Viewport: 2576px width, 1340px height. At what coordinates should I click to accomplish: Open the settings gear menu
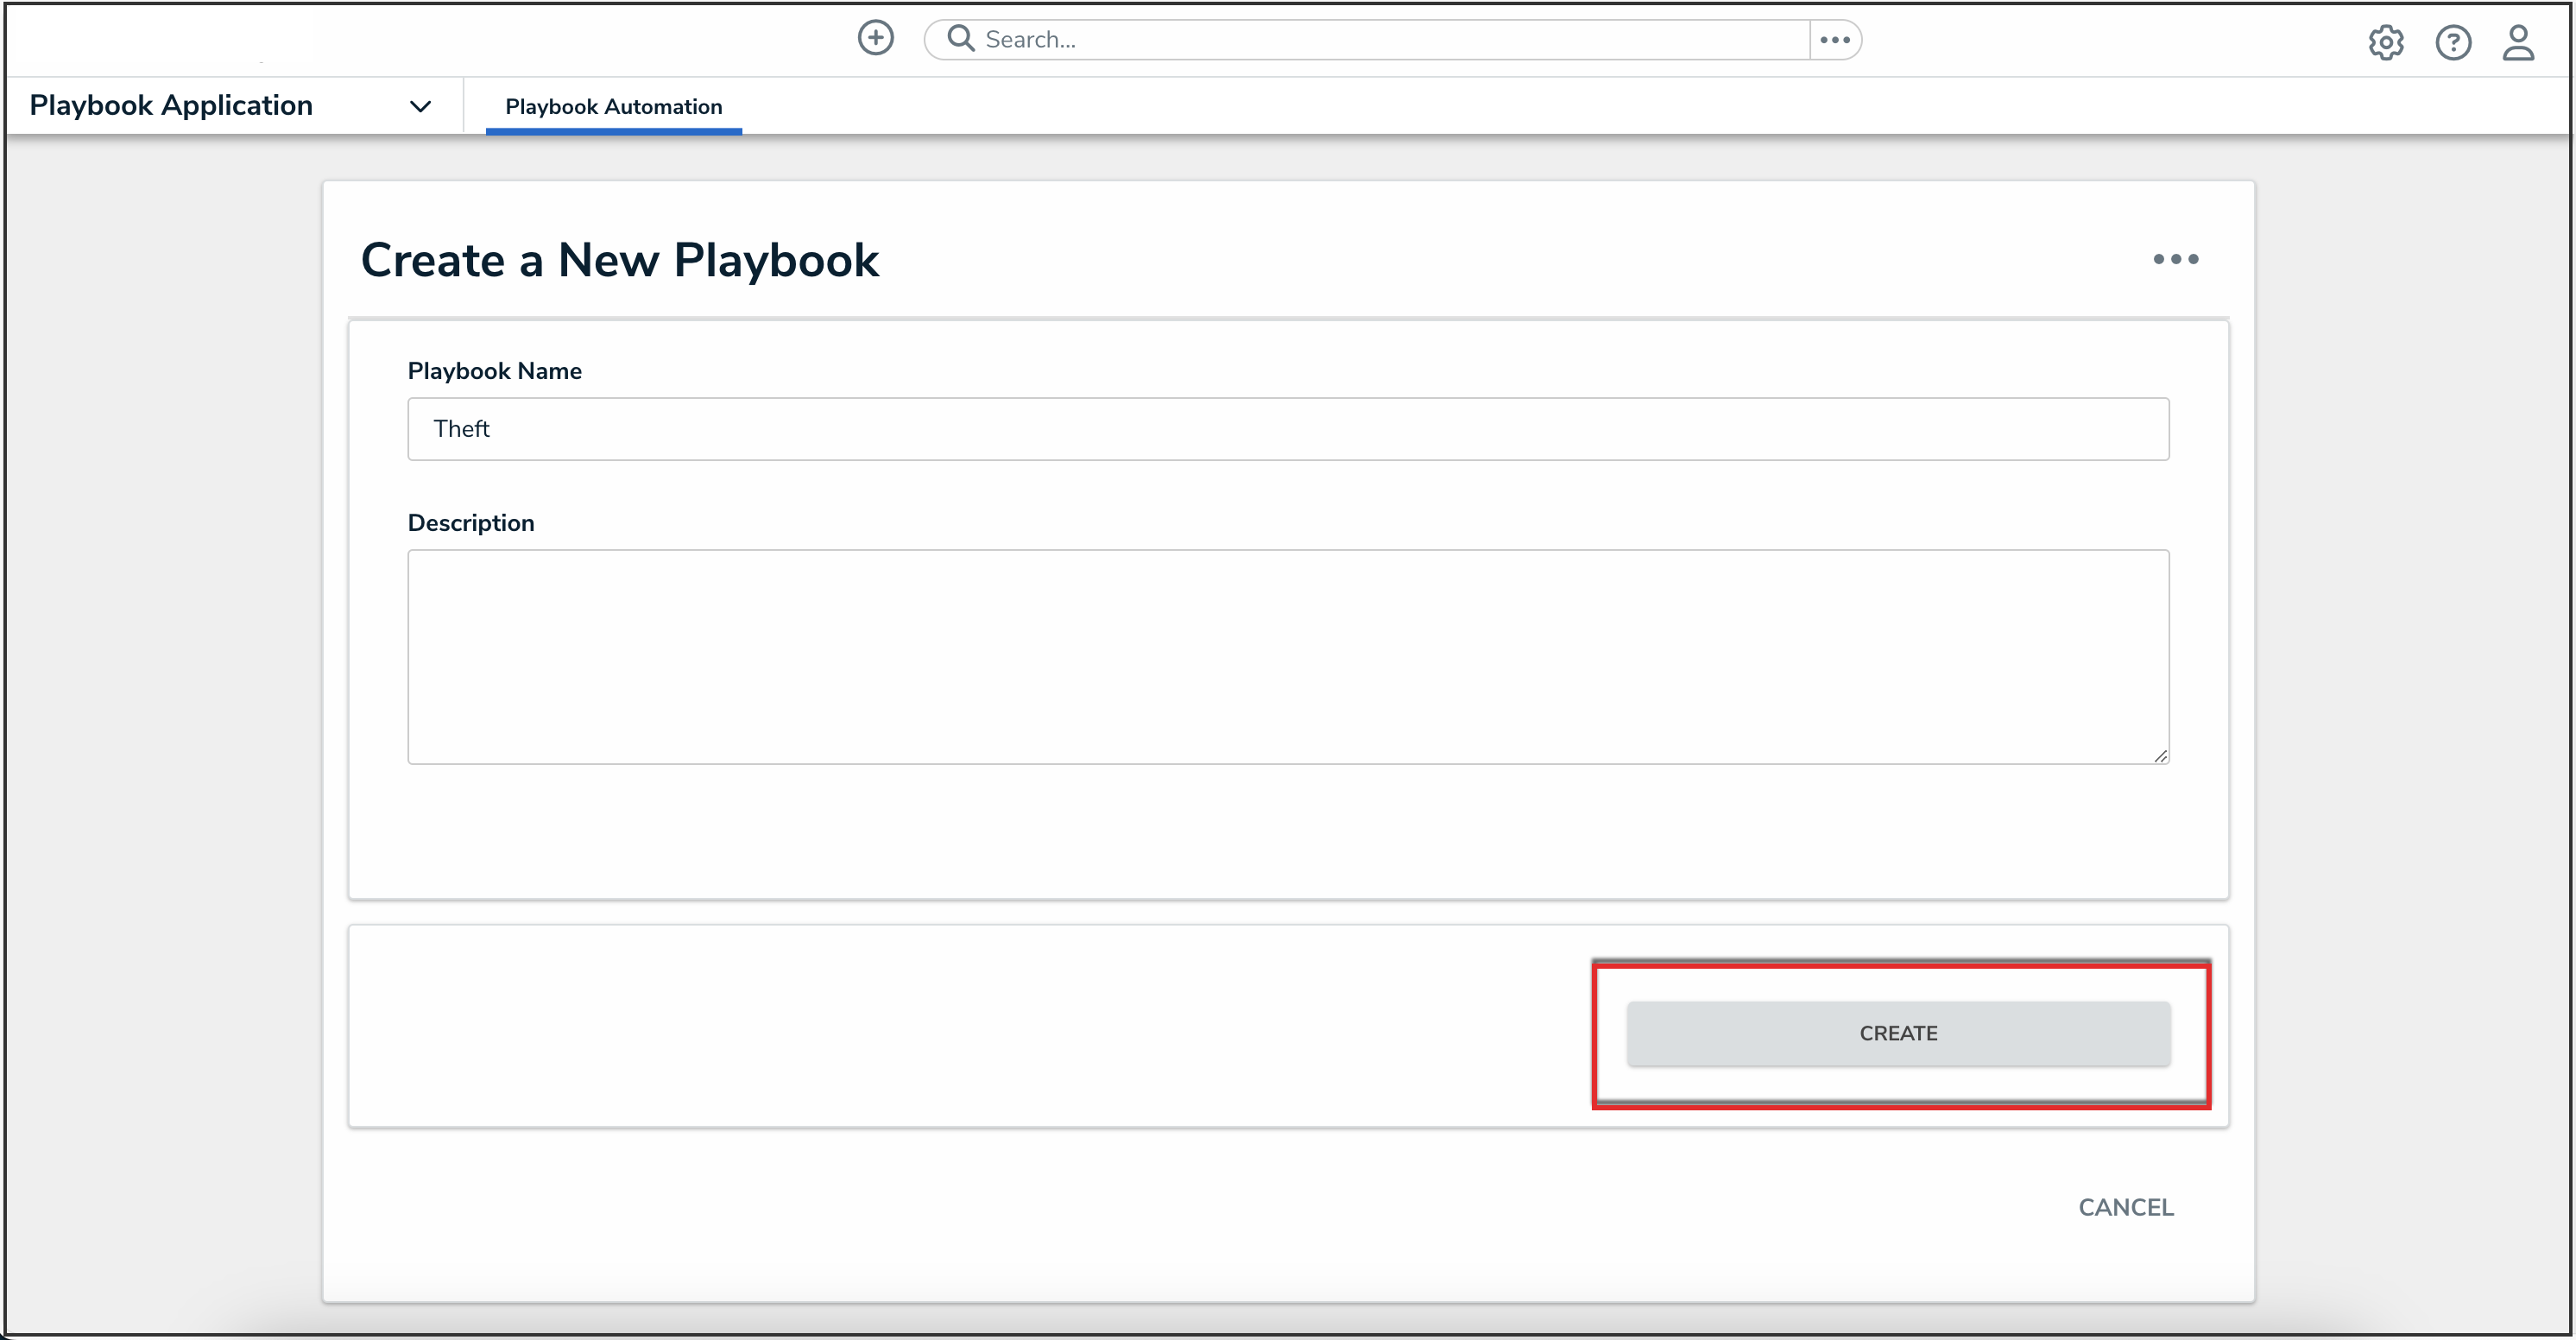[2385, 42]
